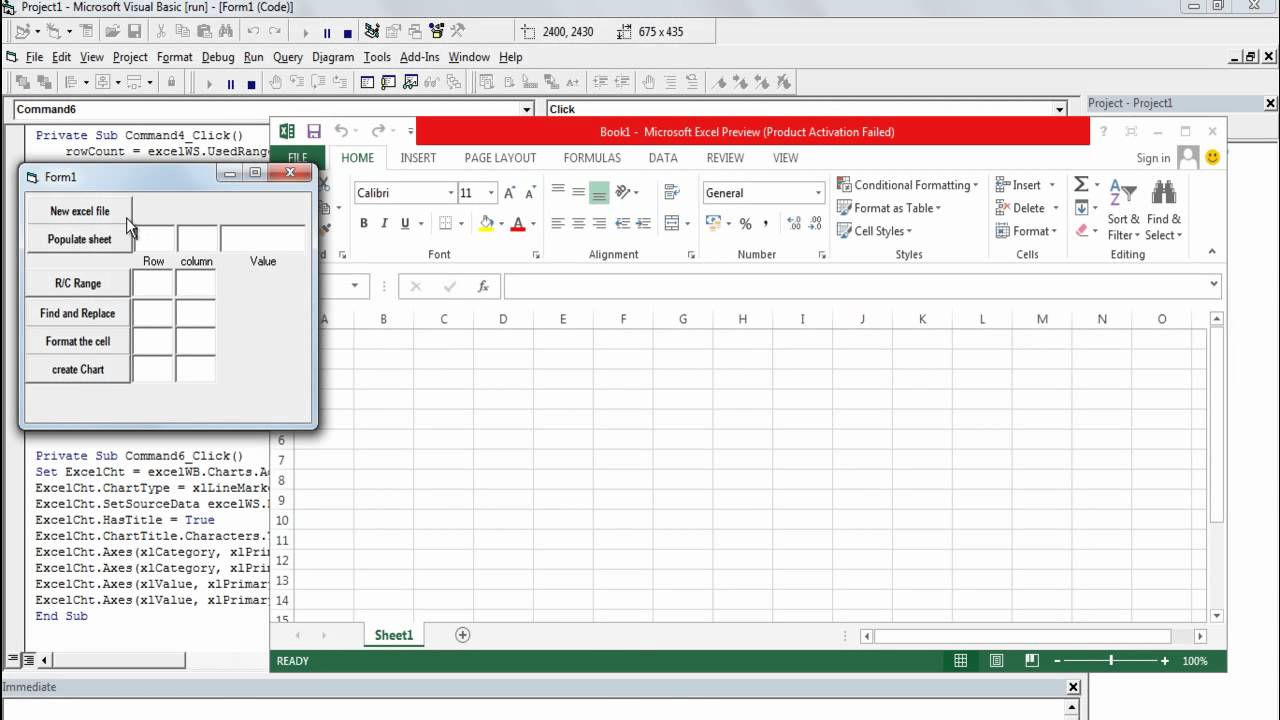Viewport: 1280px width, 720px height.
Task: Click the Decrease Decimal icon
Action: [815, 223]
